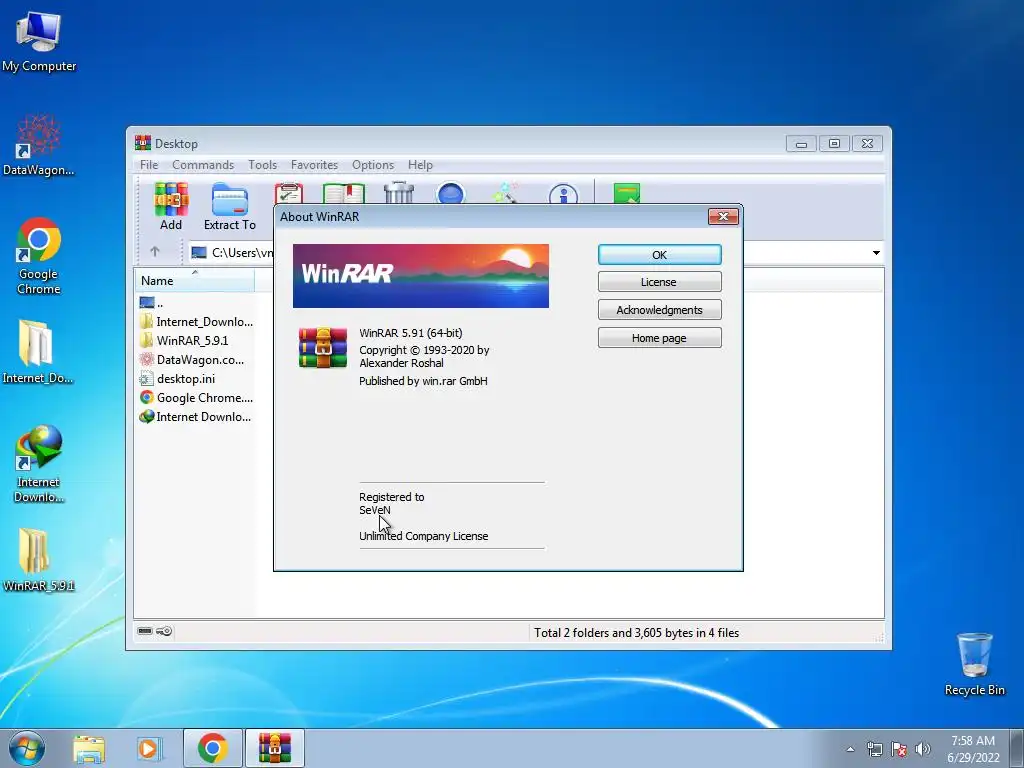The height and width of the screenshot is (768, 1024).
Task: Expand the address bar dropdown arrow
Action: coord(876,253)
